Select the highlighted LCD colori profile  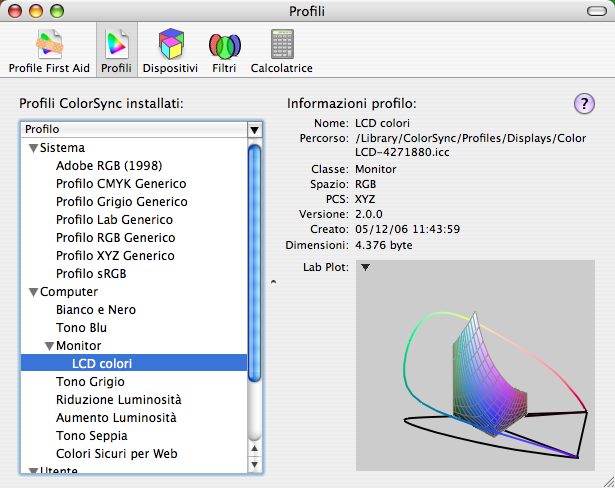point(134,363)
